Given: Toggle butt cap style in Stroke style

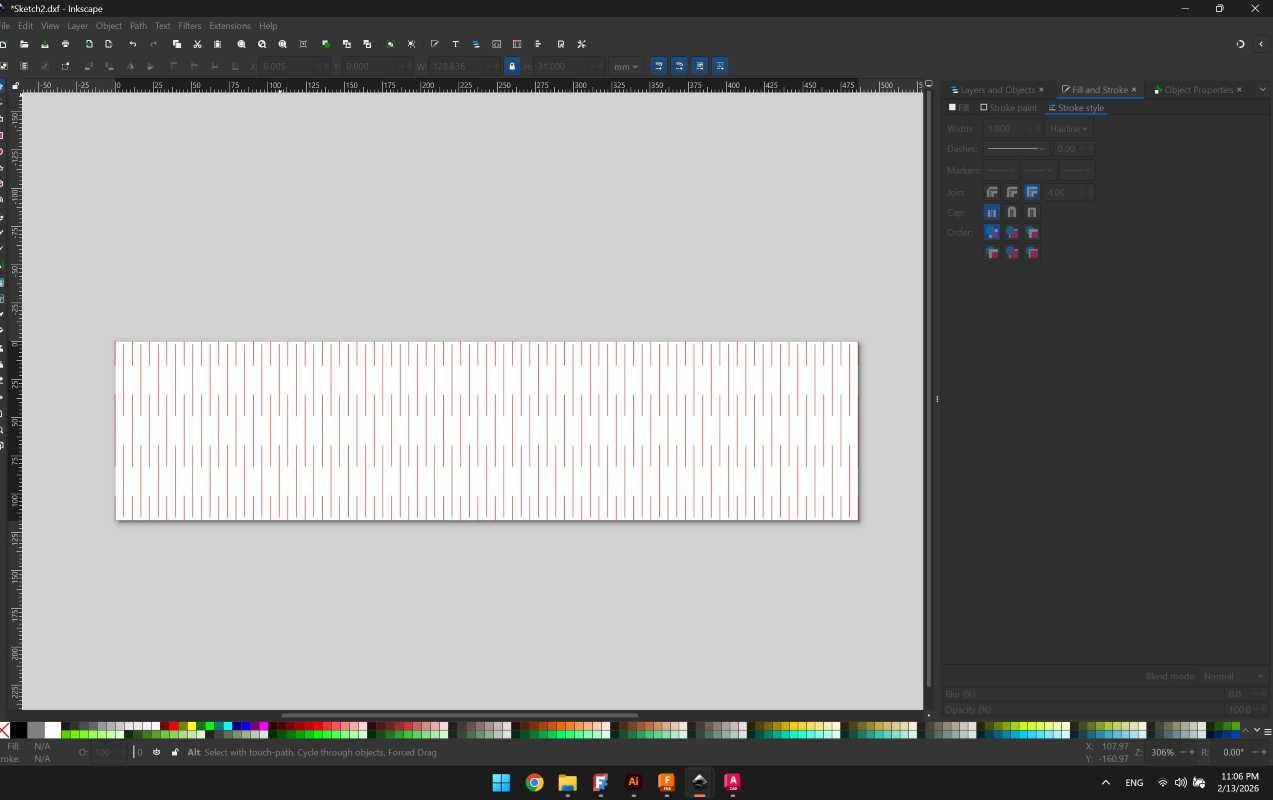Looking at the screenshot, I should pos(992,212).
